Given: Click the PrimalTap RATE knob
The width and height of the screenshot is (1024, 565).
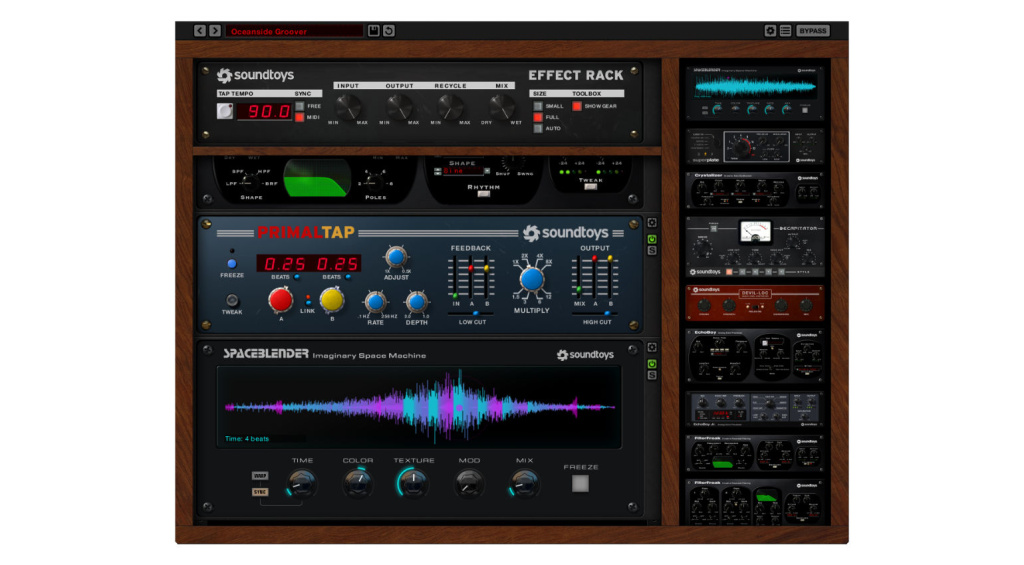Looking at the screenshot, I should coord(375,302).
